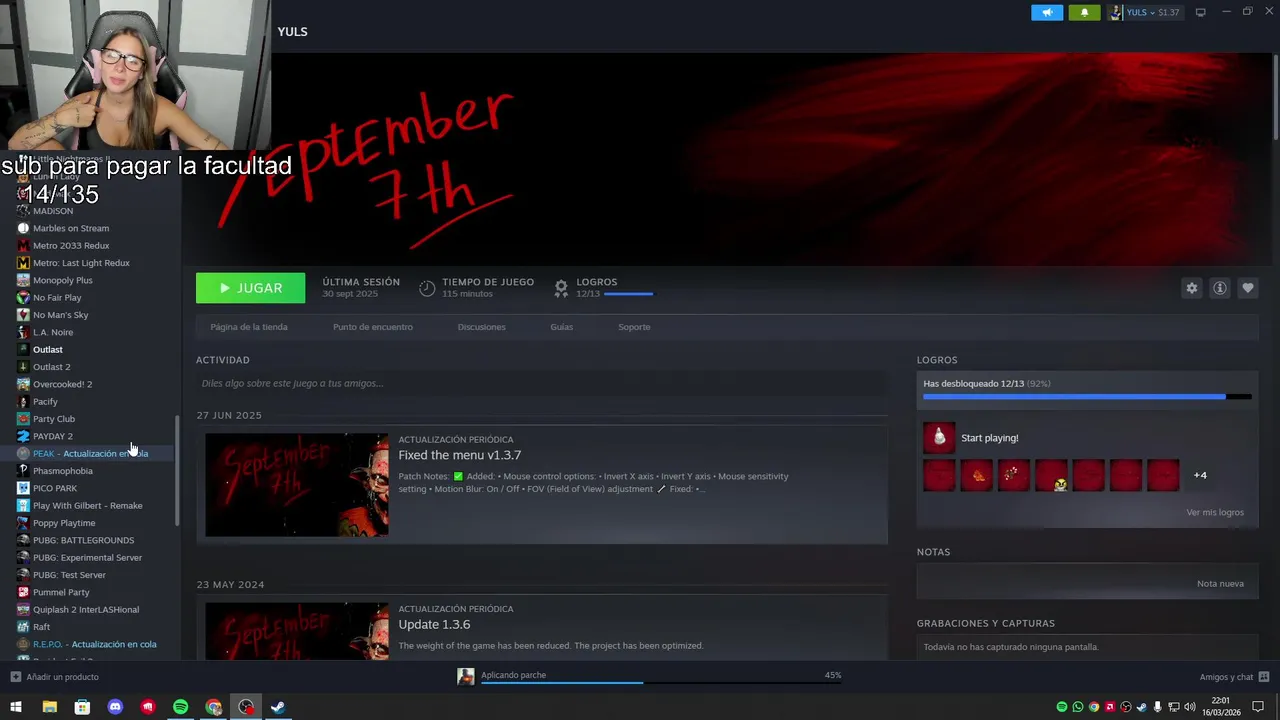Open the 27 Jun 2025 update thumbnail
This screenshot has width=1280, height=720.
coord(297,485)
